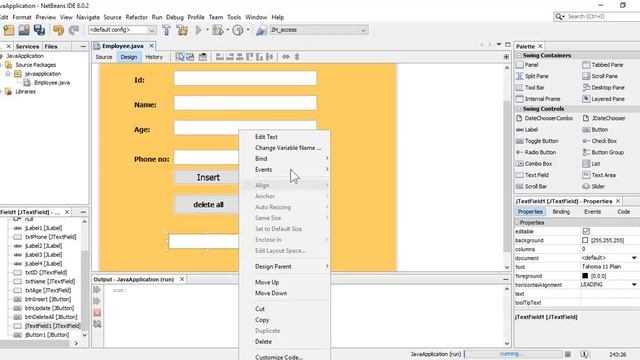
Task: Click the Save All toolbar icon
Action: click(x=39, y=30)
